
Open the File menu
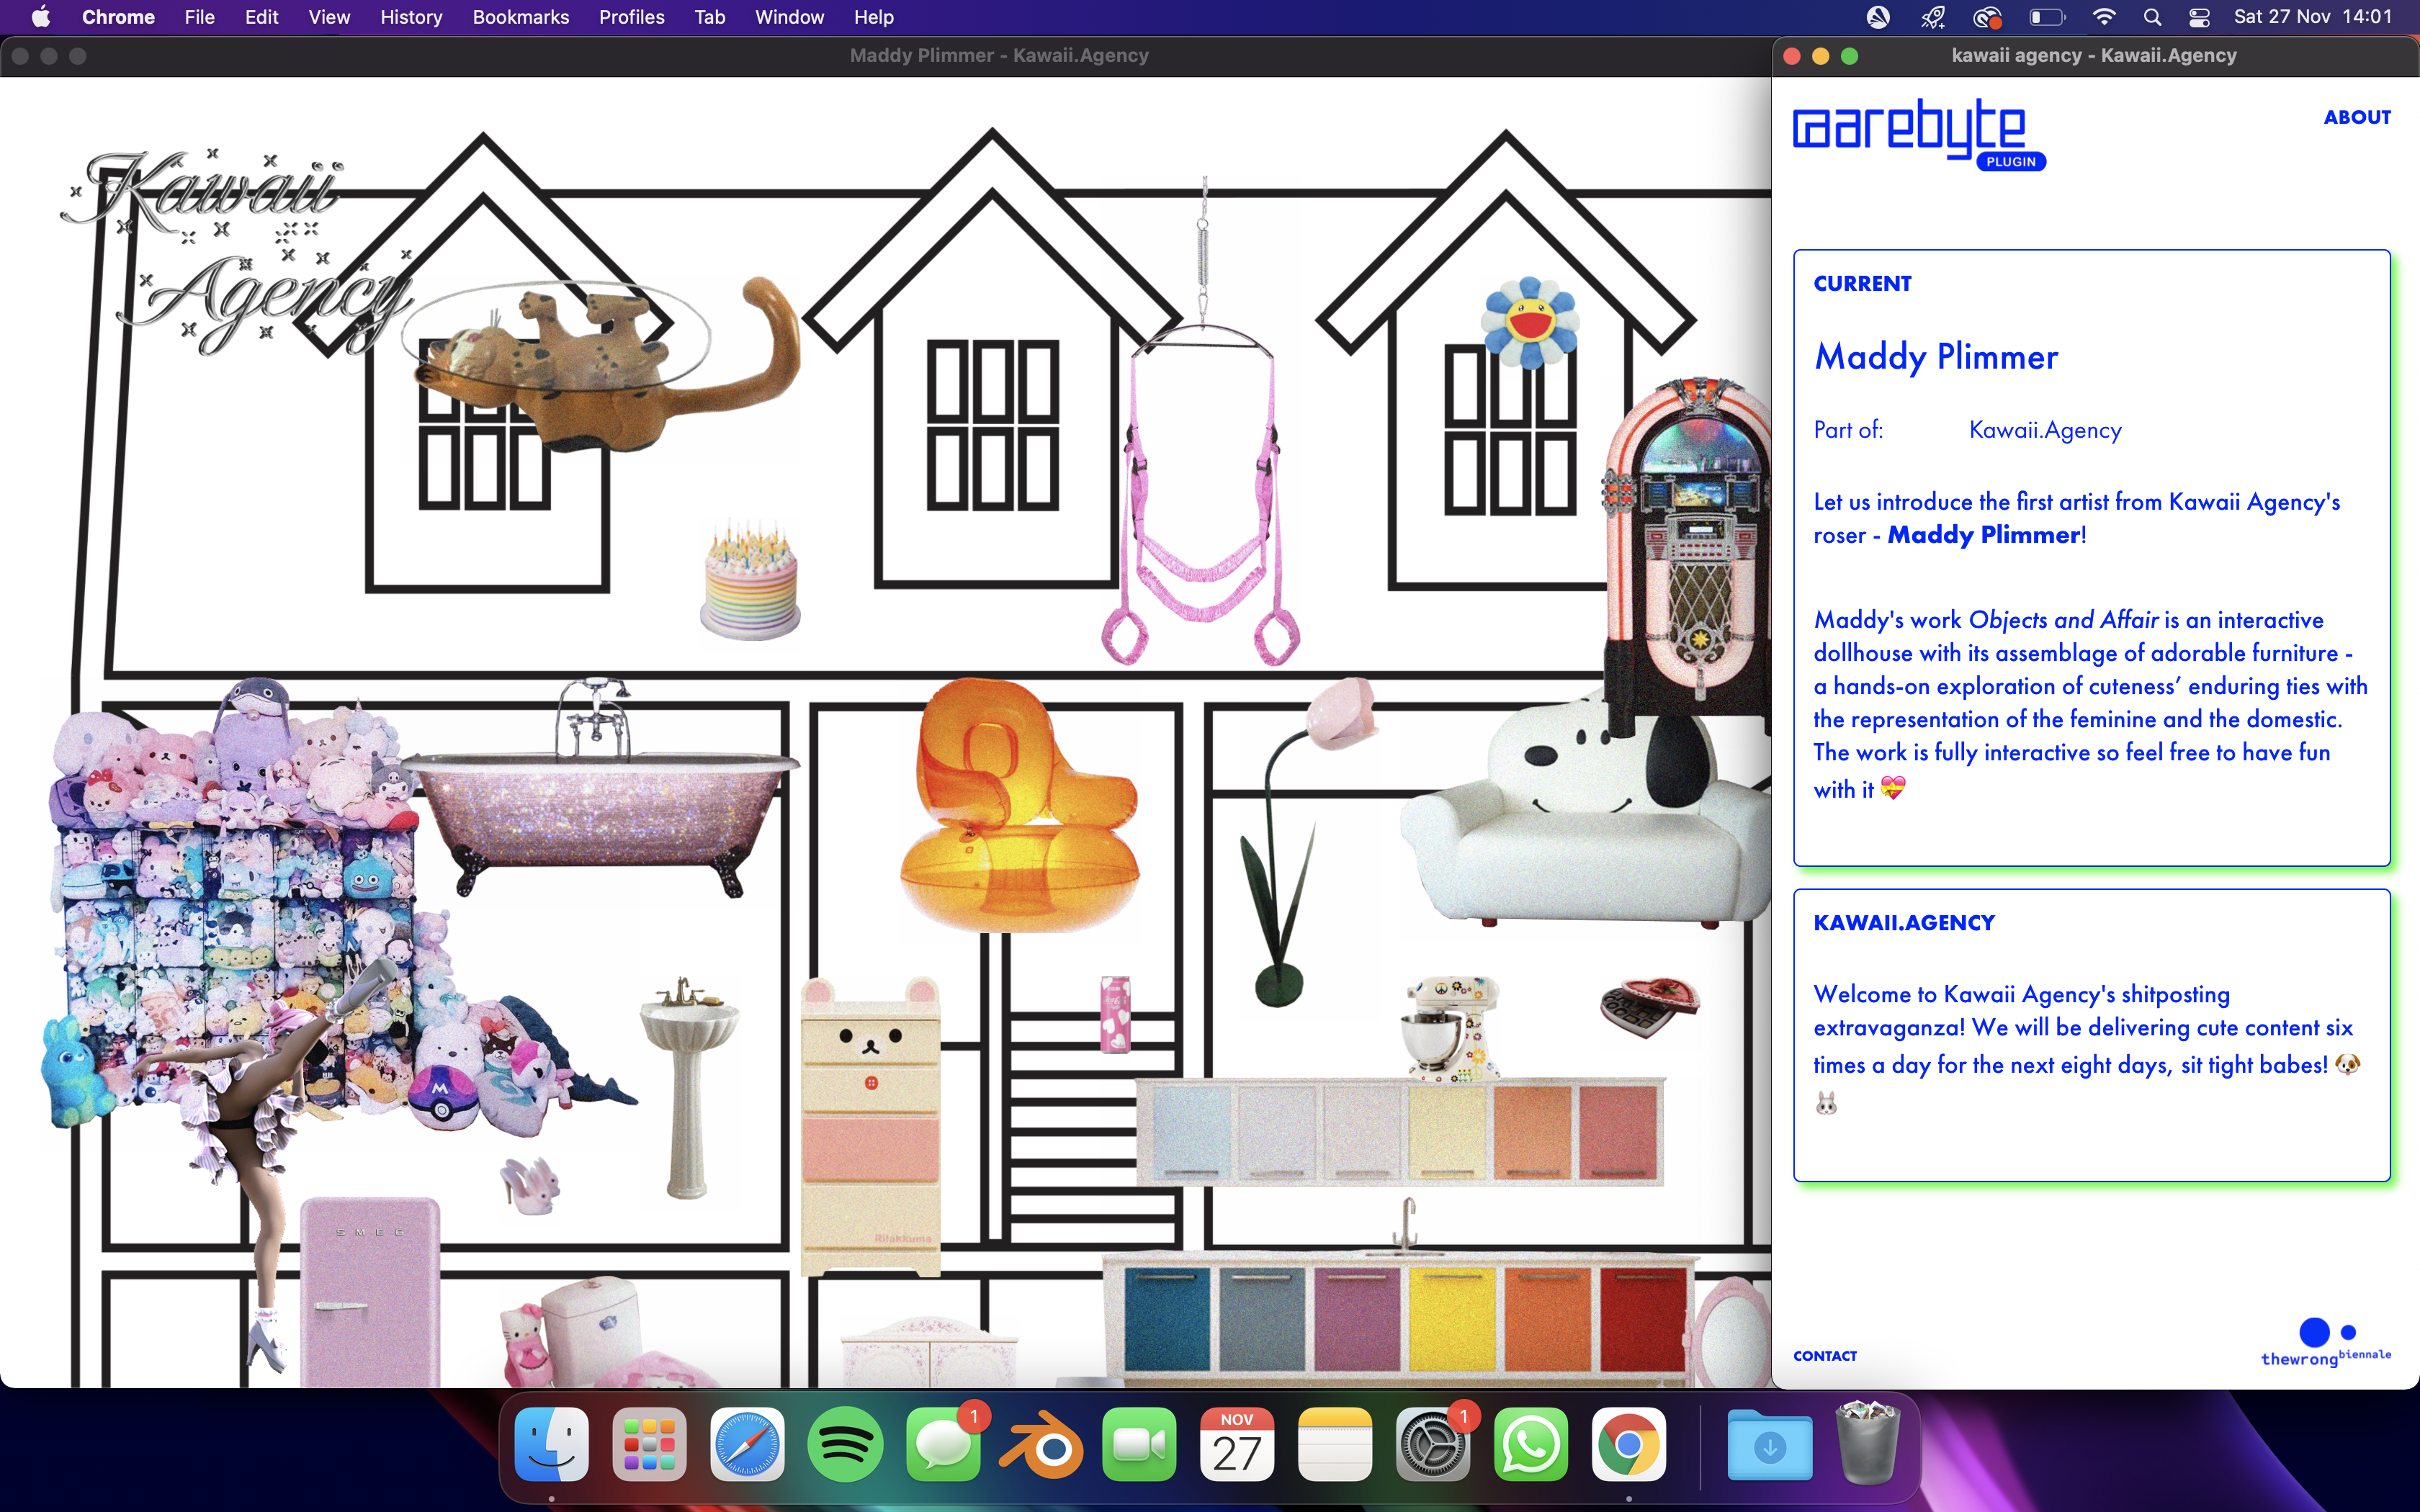click(x=200, y=17)
